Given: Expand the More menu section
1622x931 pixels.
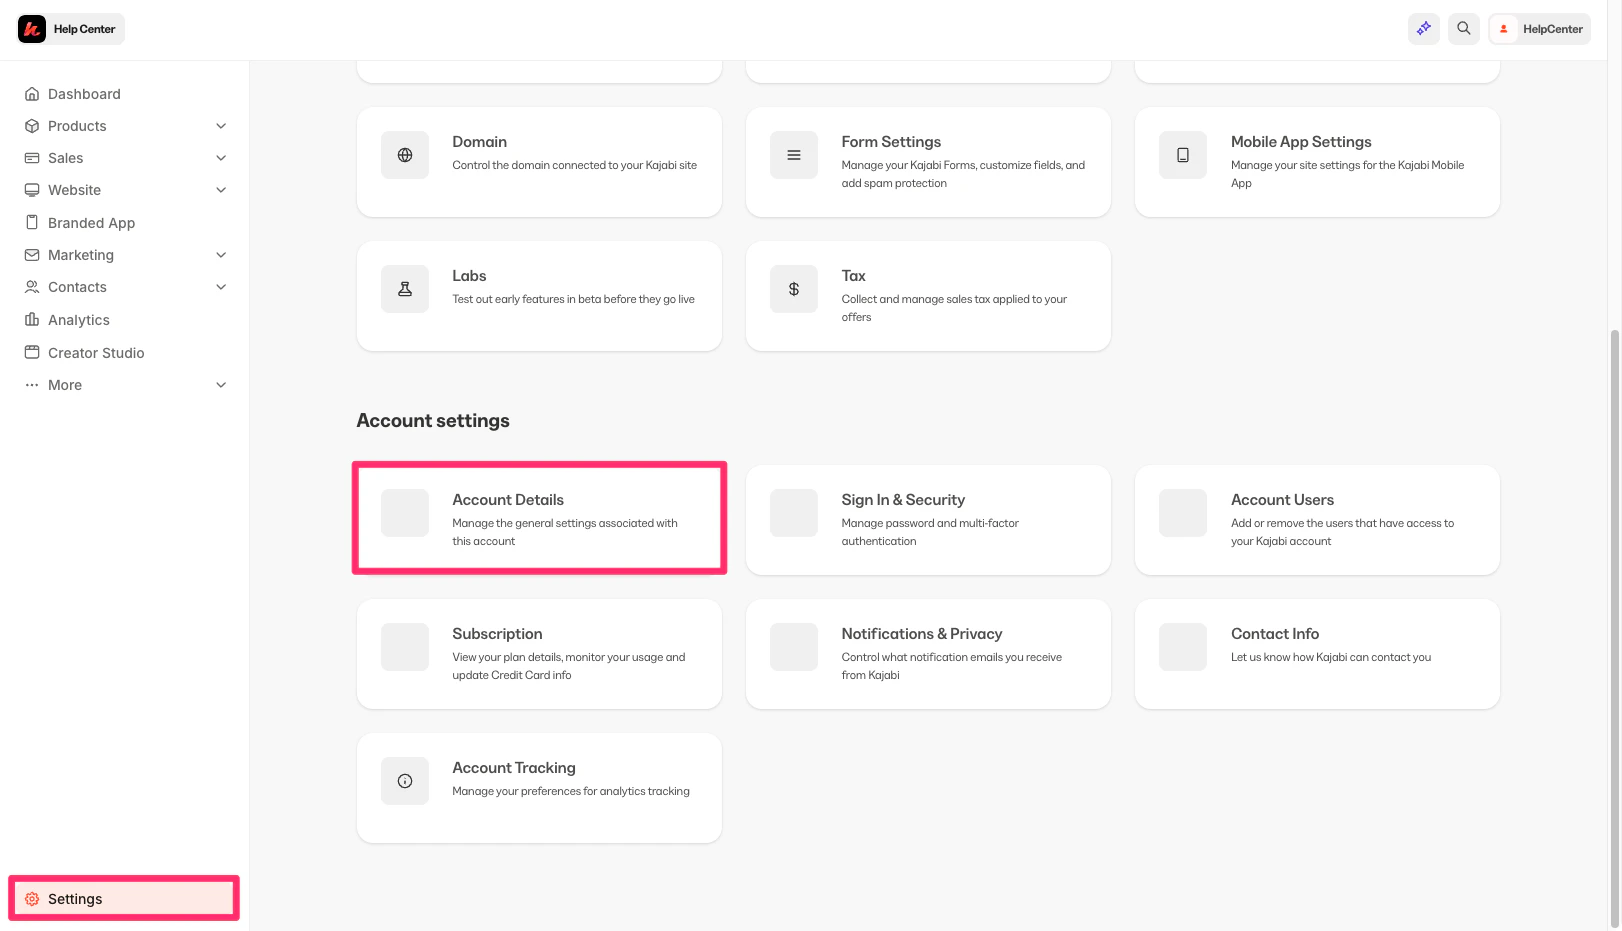Looking at the screenshot, I should pyautogui.click(x=220, y=384).
